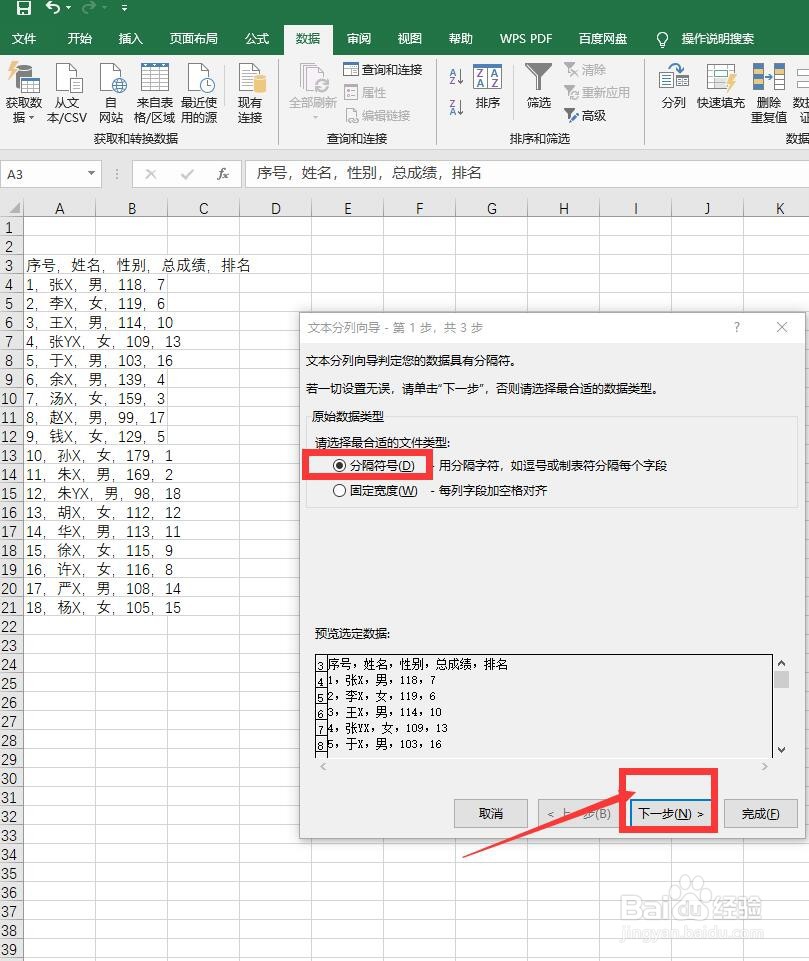Click the Text to Columns (分列) icon
Screen dimensions: 809x961
(x=674, y=86)
